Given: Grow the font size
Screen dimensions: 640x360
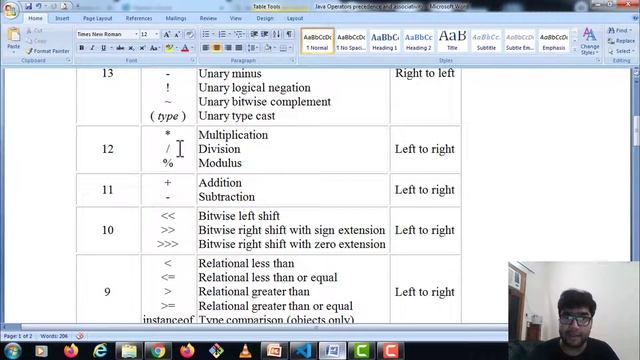Looking at the screenshot, I should [x=167, y=35].
